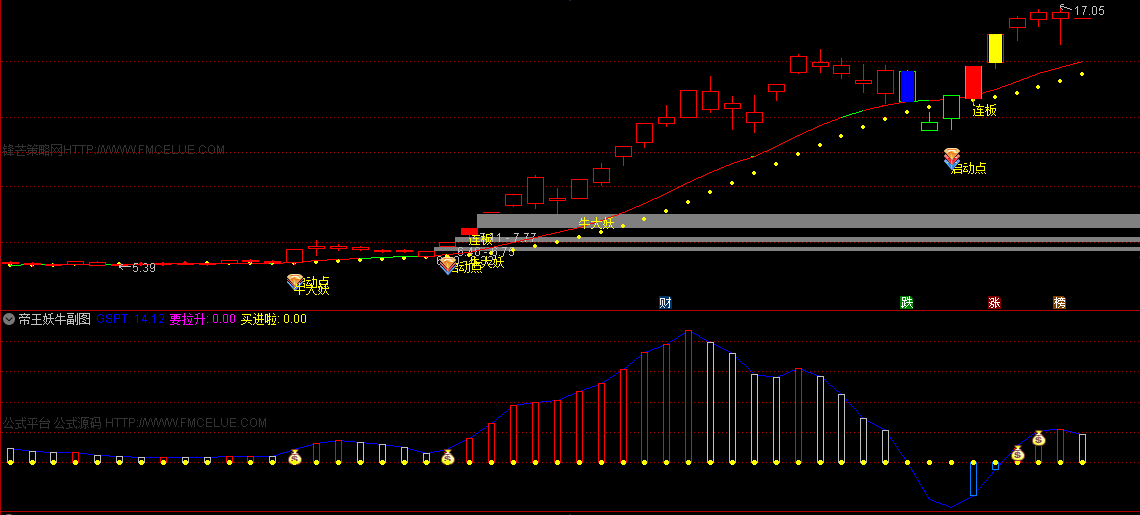Click the 启动点 label beside stacked diamond
Image resolution: width=1140 pixels, height=515 pixels.
click(969, 168)
